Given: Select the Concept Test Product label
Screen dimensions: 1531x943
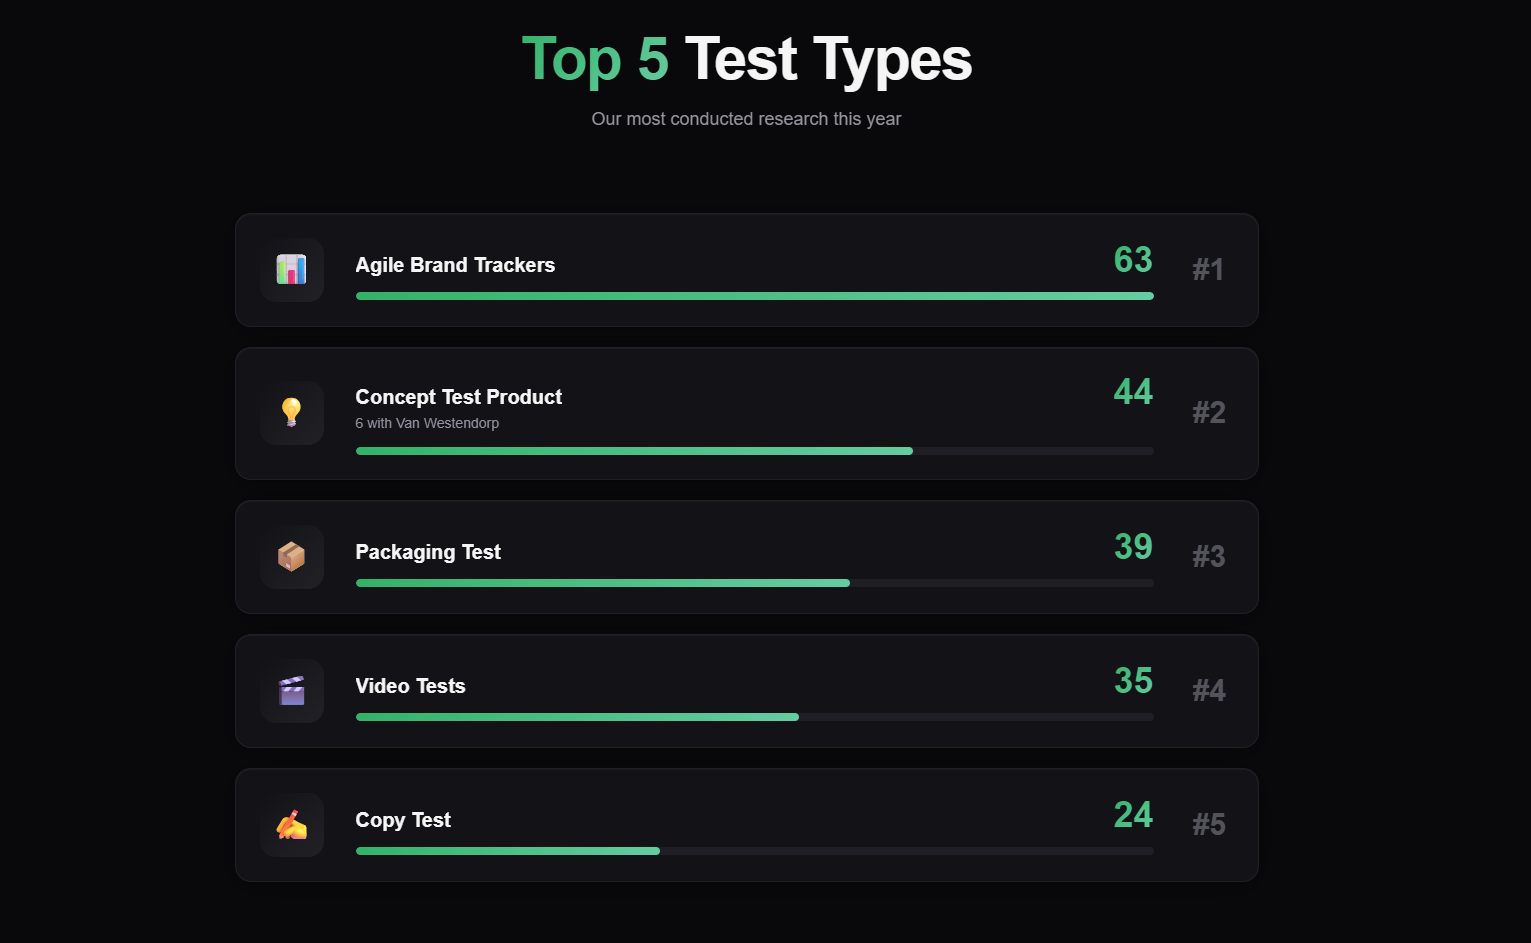Looking at the screenshot, I should (x=458, y=397).
